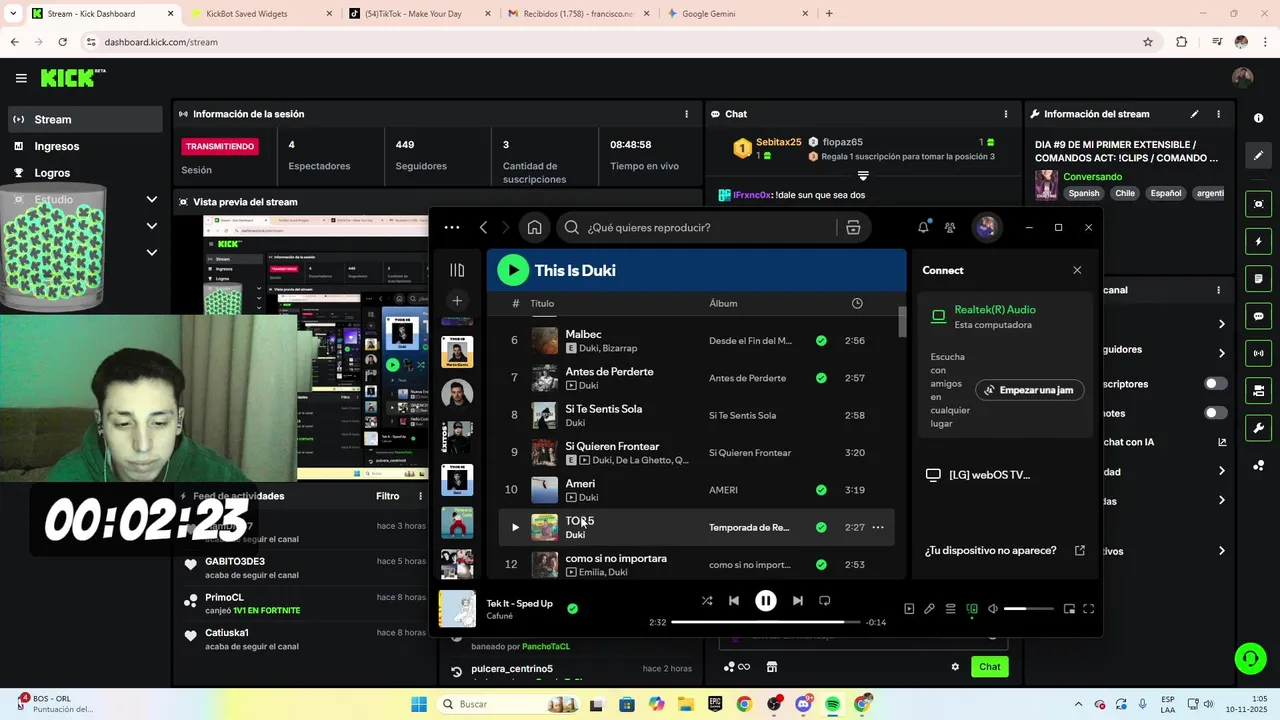This screenshot has width=1280, height=720.
Task: Click Empezar una jam button
Action: pos(1029,390)
